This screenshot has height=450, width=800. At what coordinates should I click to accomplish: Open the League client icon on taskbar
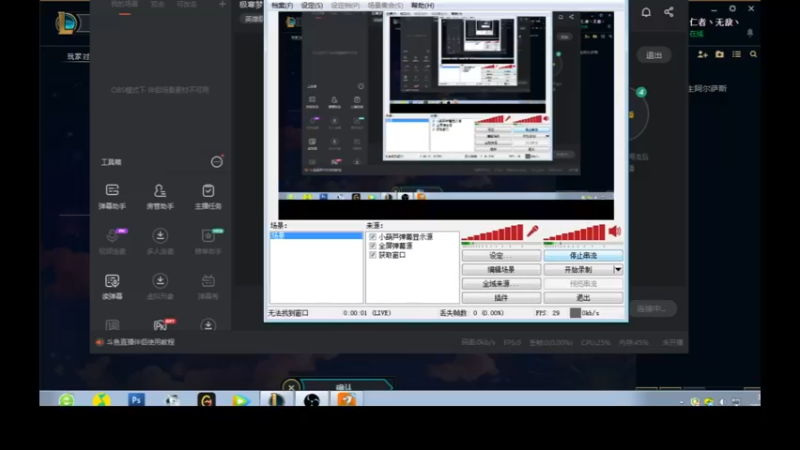tap(276, 400)
